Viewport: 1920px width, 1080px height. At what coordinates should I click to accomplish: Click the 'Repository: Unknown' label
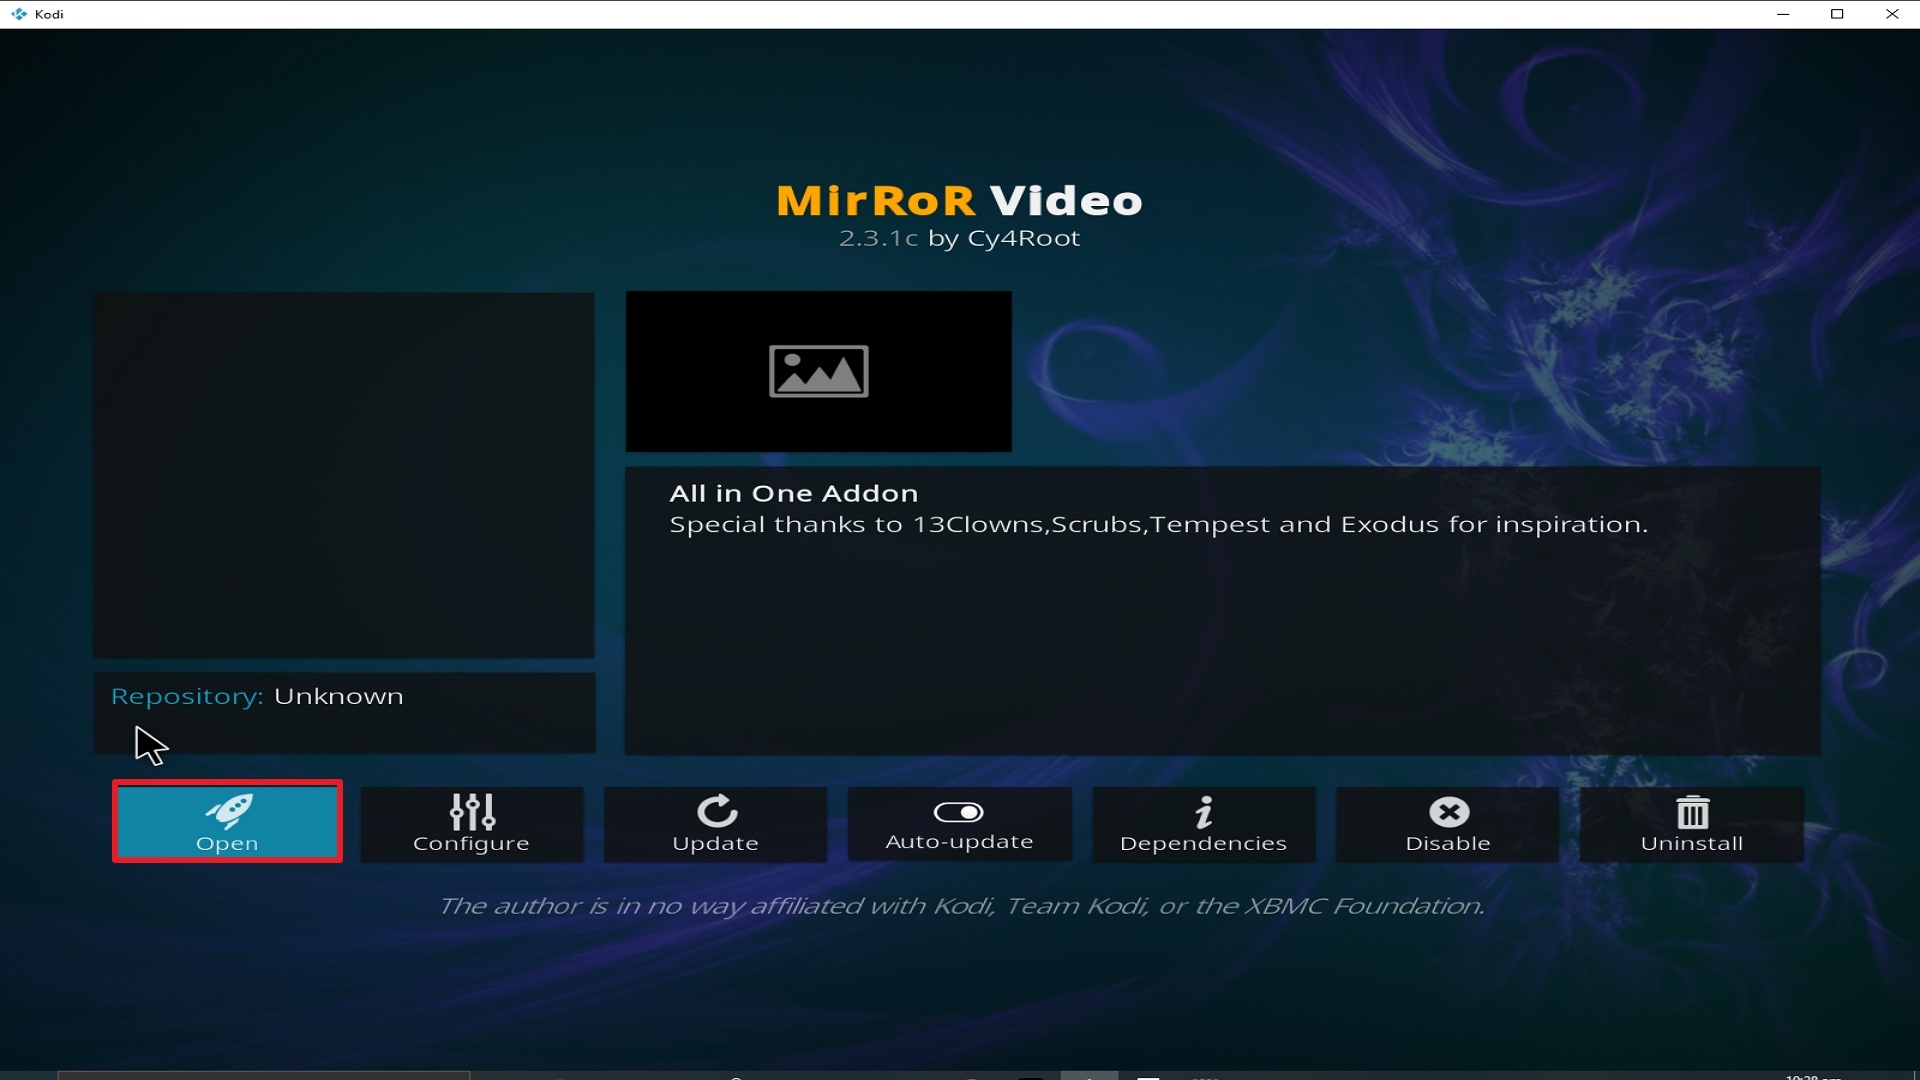pos(257,696)
